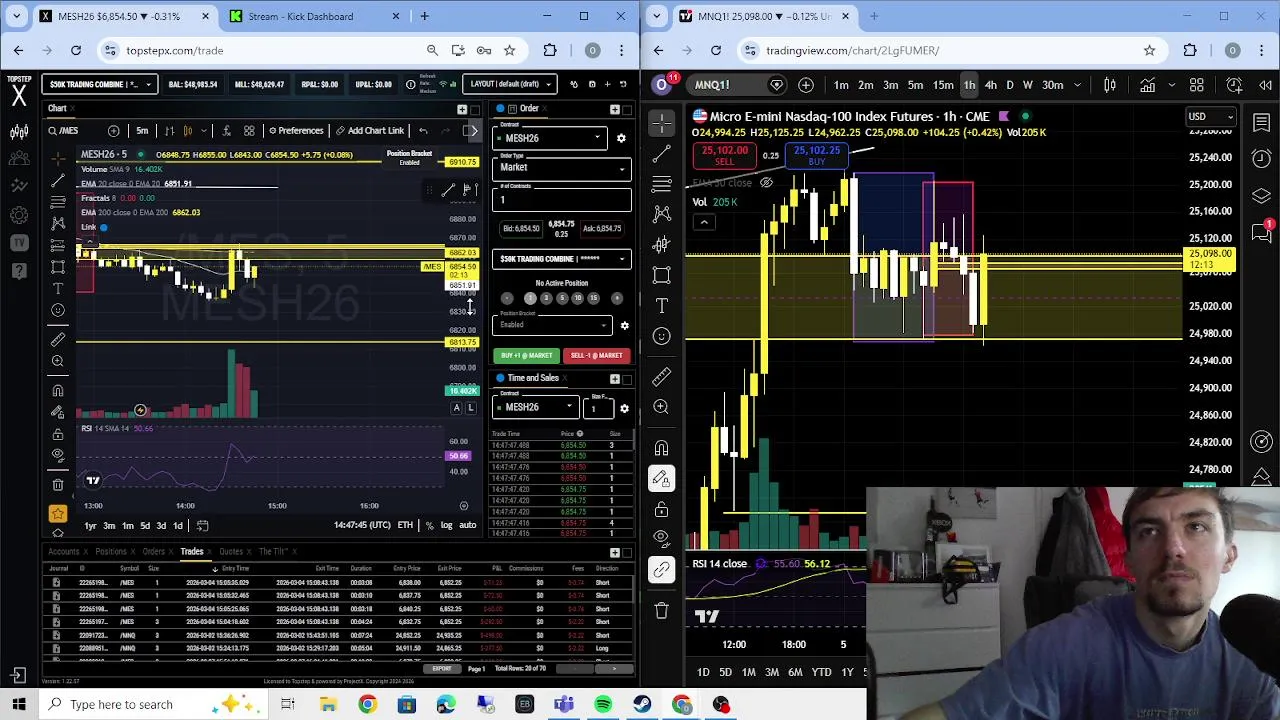Click the go-to-date calendar icon on Topstep chart
The image size is (1280, 720).
pos(202,525)
